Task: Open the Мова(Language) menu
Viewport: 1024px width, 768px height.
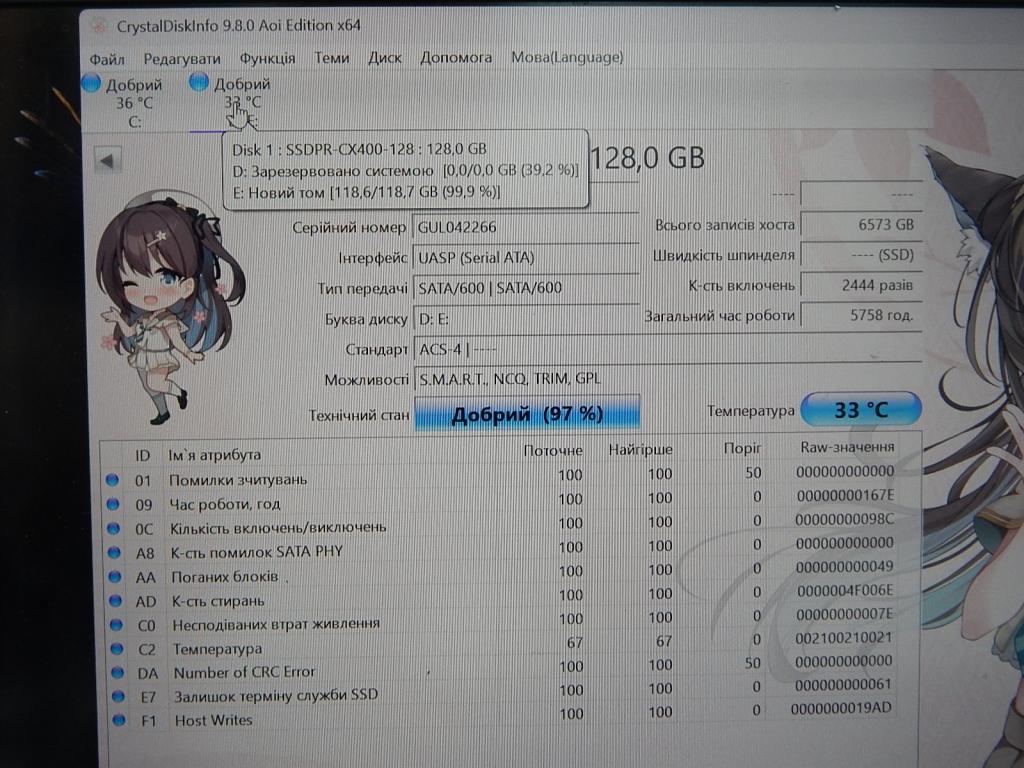Action: (567, 57)
